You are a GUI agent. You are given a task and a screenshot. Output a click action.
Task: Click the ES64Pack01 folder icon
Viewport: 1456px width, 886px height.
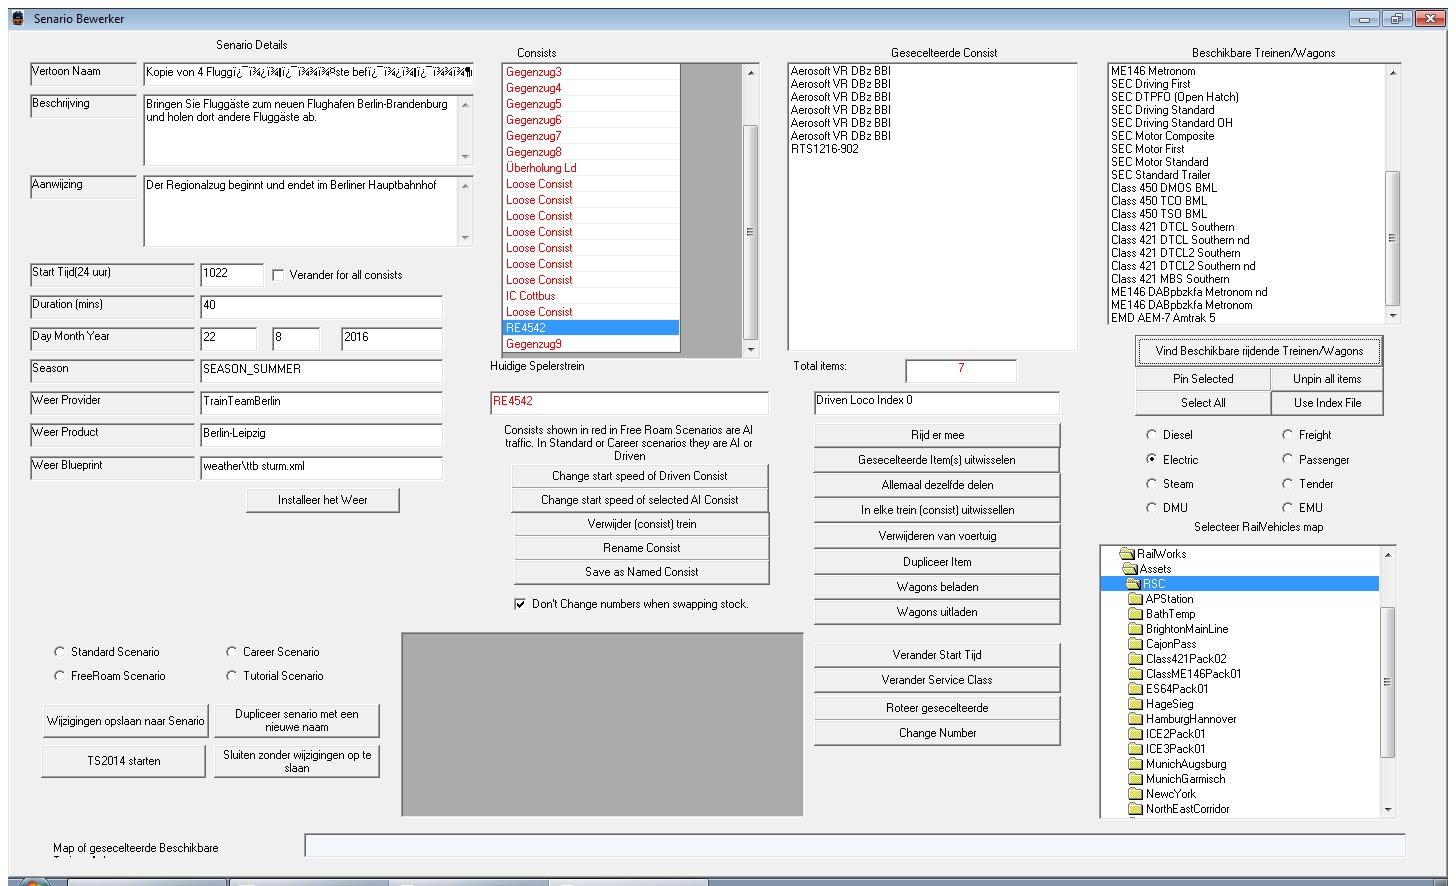[1135, 689]
